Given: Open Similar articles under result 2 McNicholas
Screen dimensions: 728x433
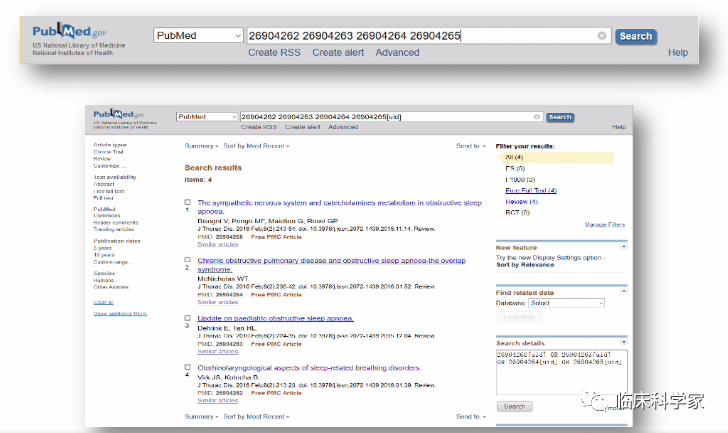Looking at the screenshot, I should pyautogui.click(x=218, y=302).
